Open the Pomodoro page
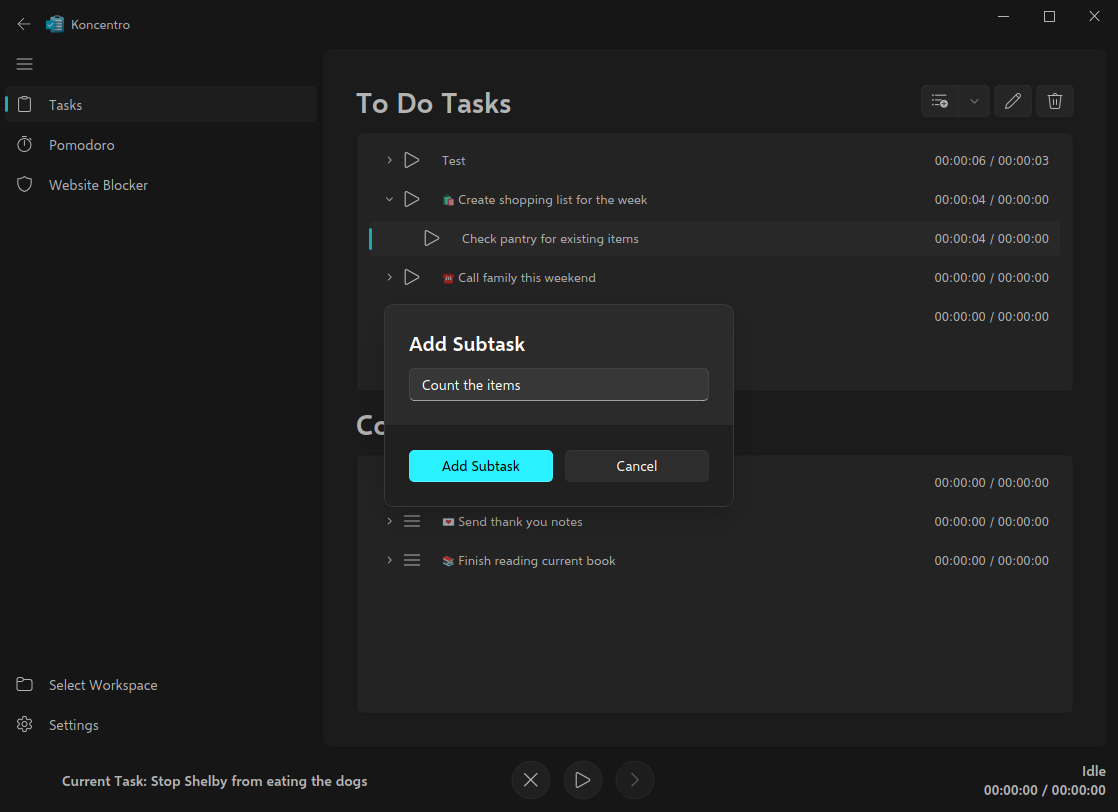This screenshot has height=812, width=1118. click(x=82, y=145)
